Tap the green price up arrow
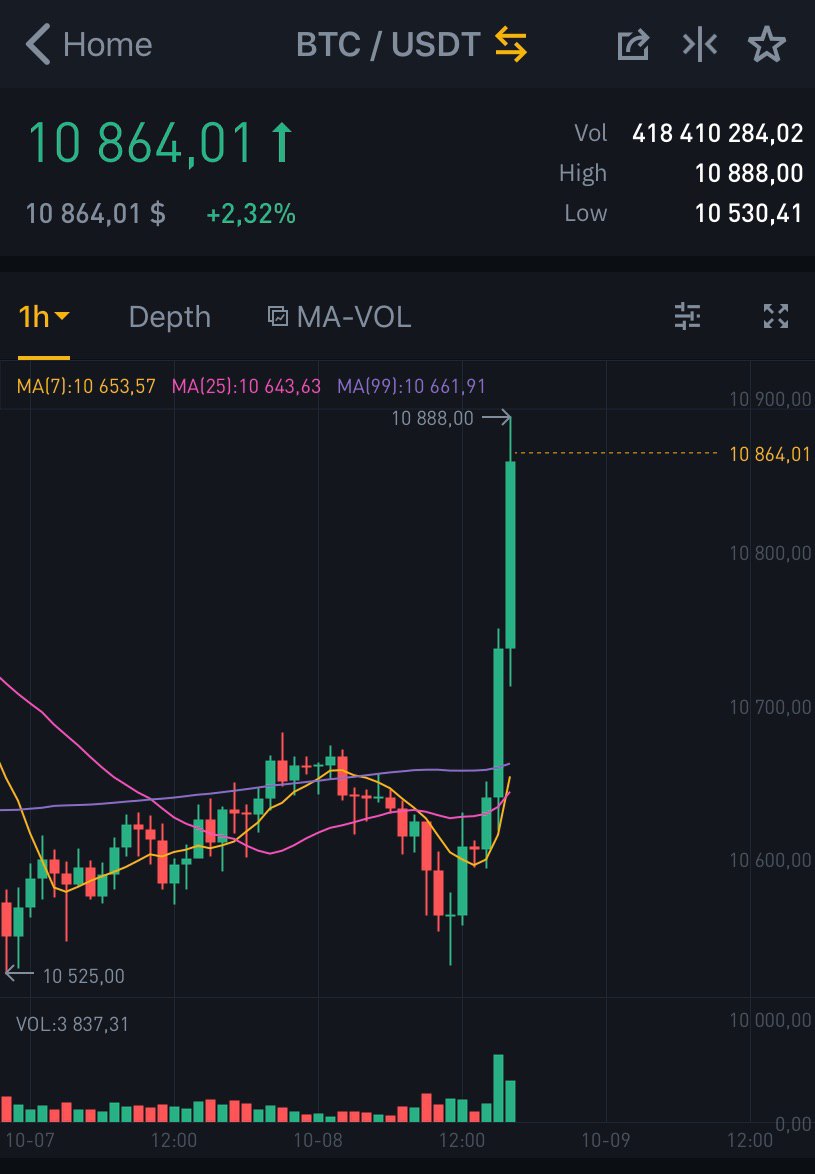This screenshot has width=815, height=1174. pos(282,143)
